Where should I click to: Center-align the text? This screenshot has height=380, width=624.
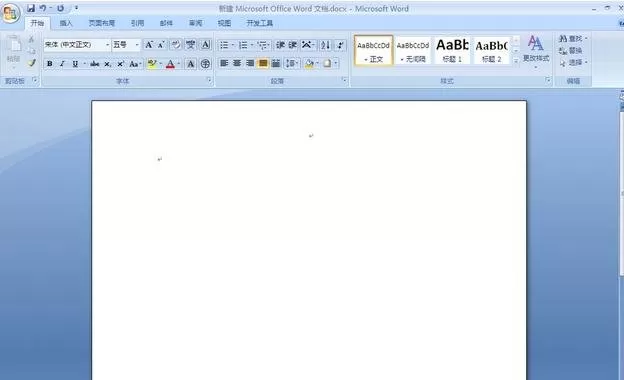click(x=237, y=63)
